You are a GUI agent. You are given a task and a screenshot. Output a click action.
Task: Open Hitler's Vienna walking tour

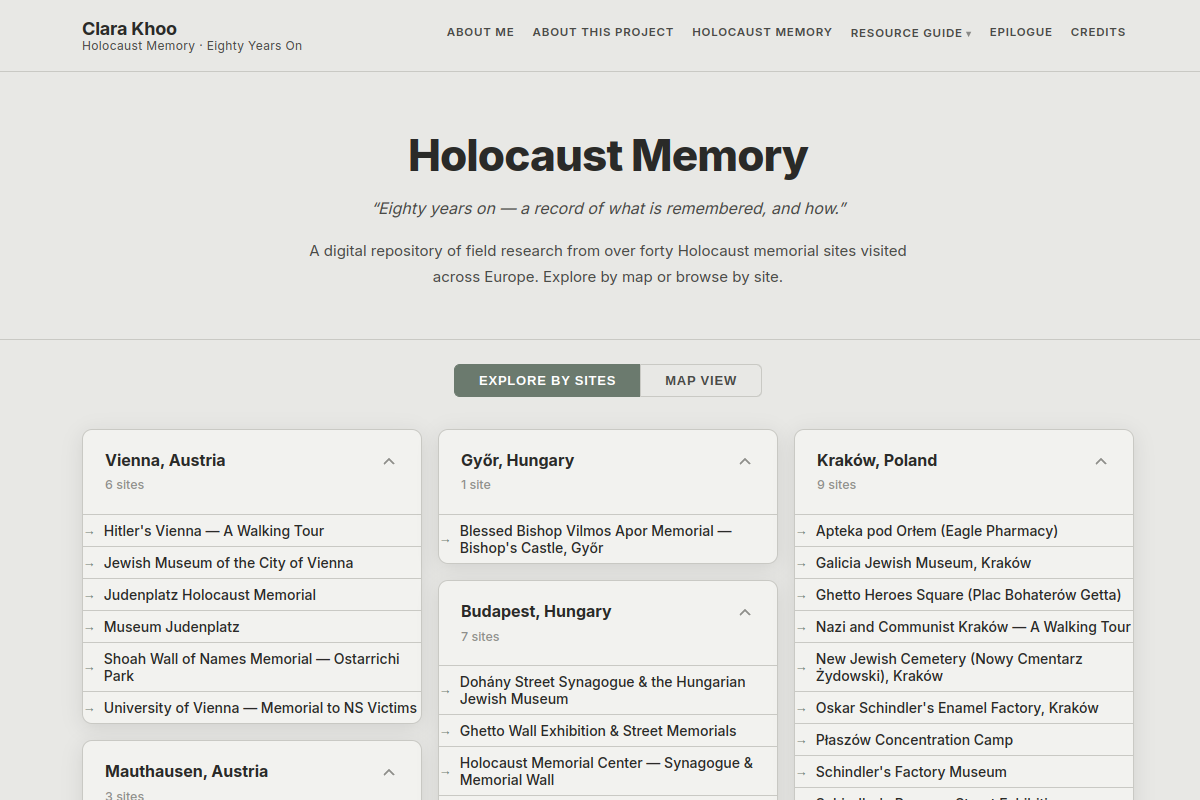click(252, 531)
